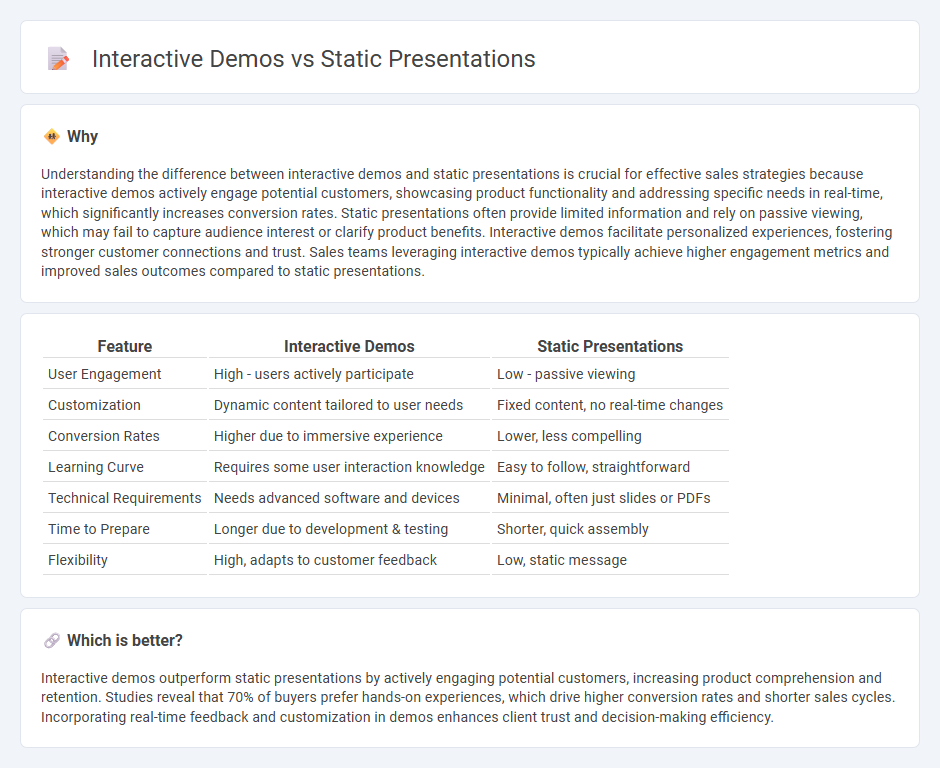The image size is (940, 768).
Task: Select the Technical Requirements row label
Action: (x=125, y=498)
